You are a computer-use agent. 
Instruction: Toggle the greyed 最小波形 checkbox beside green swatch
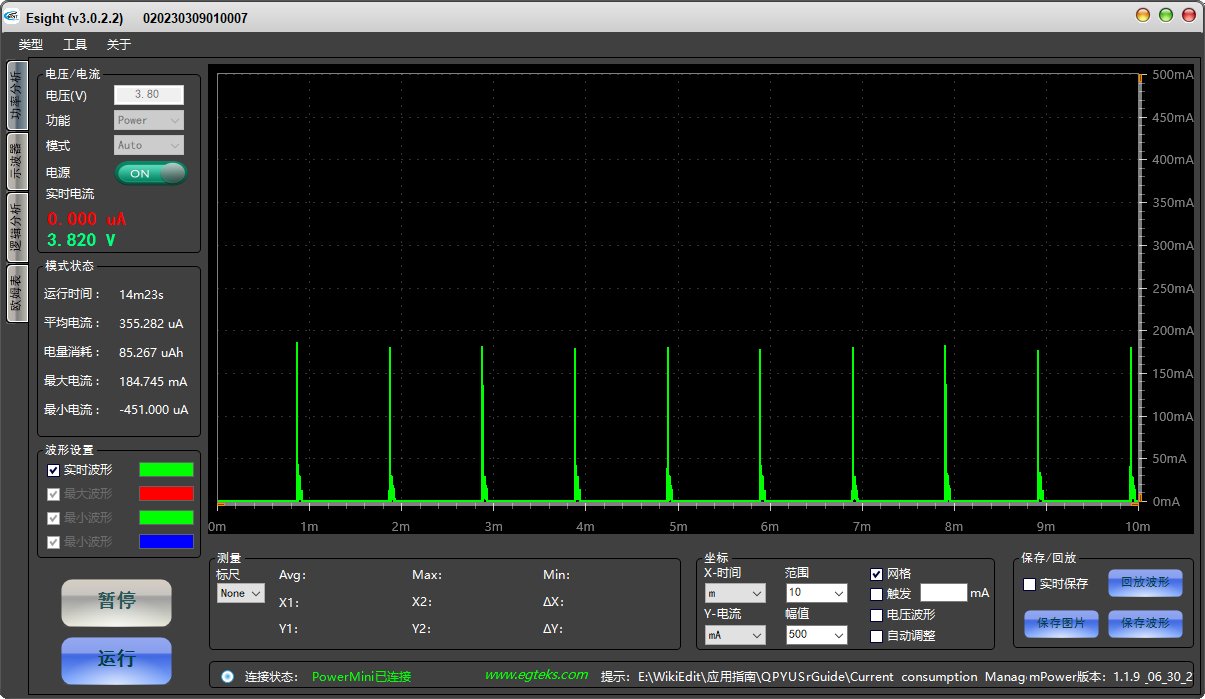point(54,517)
